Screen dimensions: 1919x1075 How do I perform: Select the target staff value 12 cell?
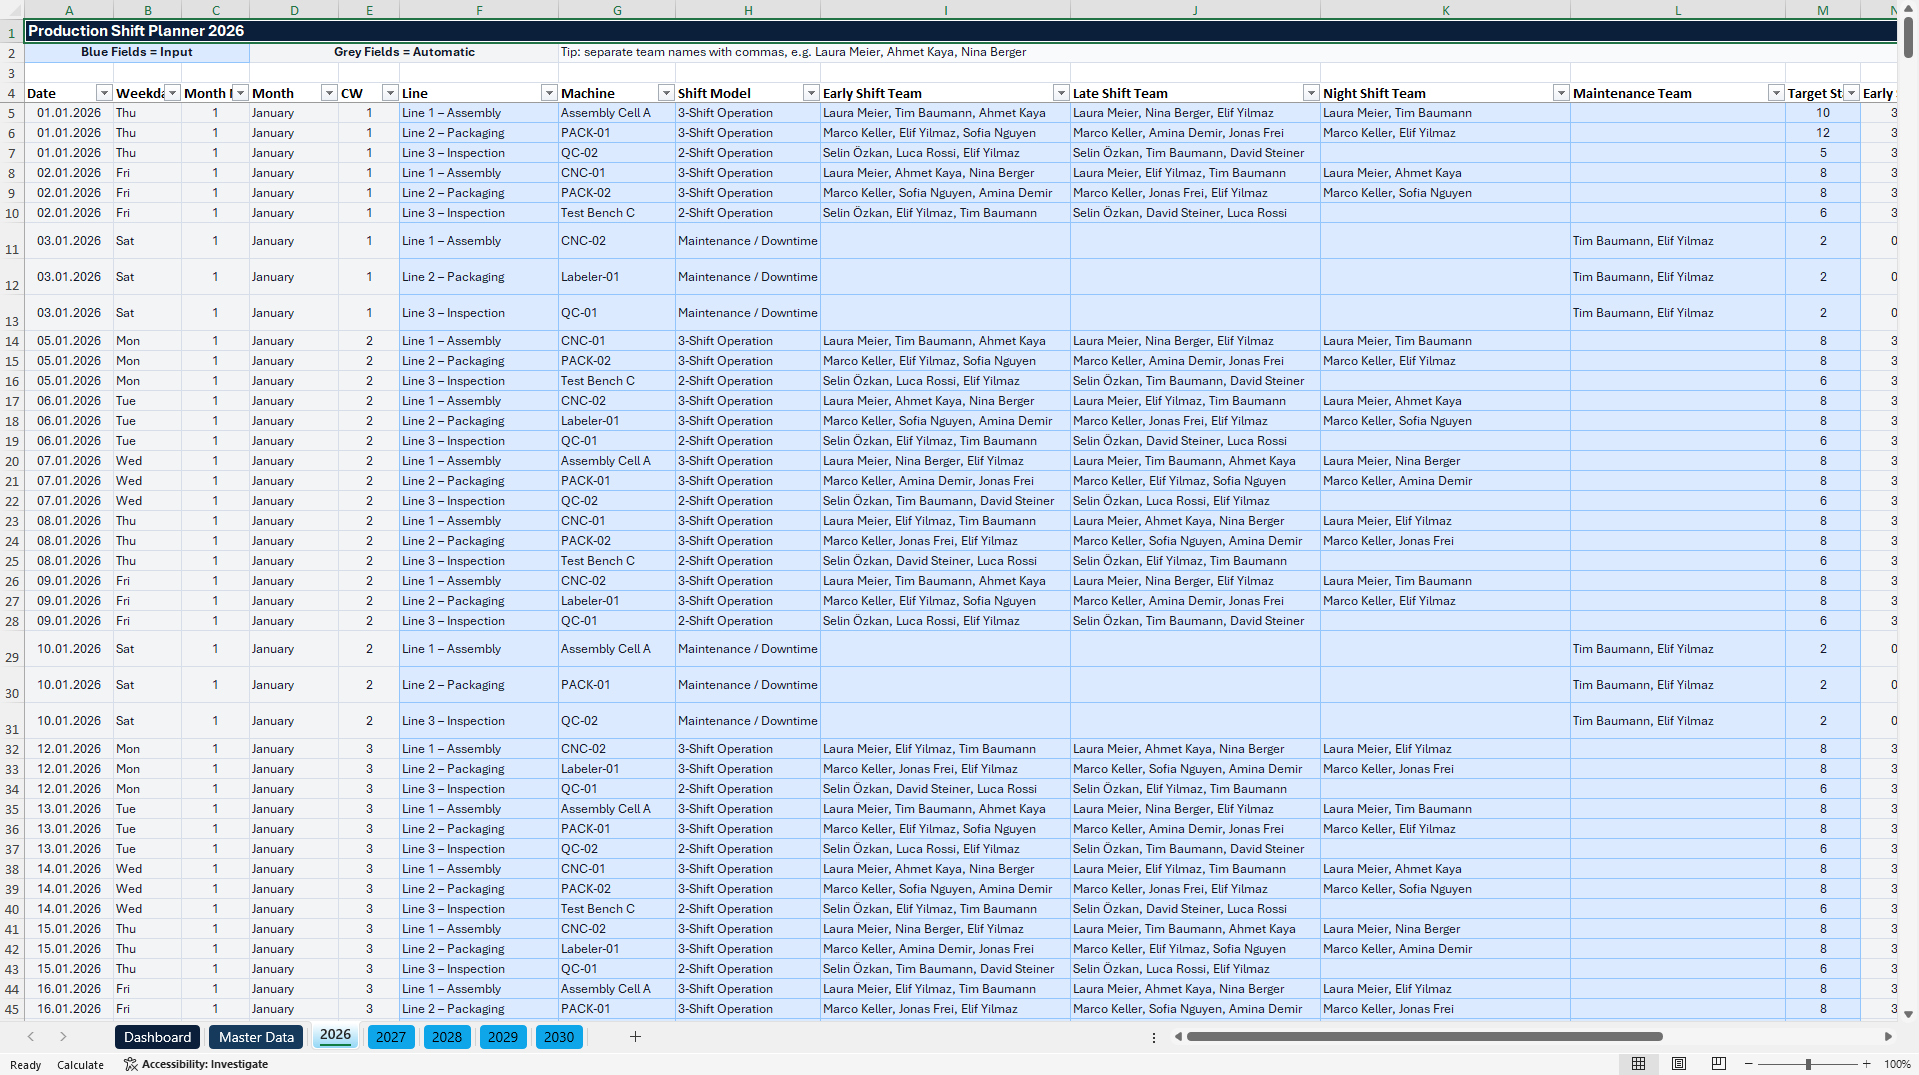(x=1823, y=133)
